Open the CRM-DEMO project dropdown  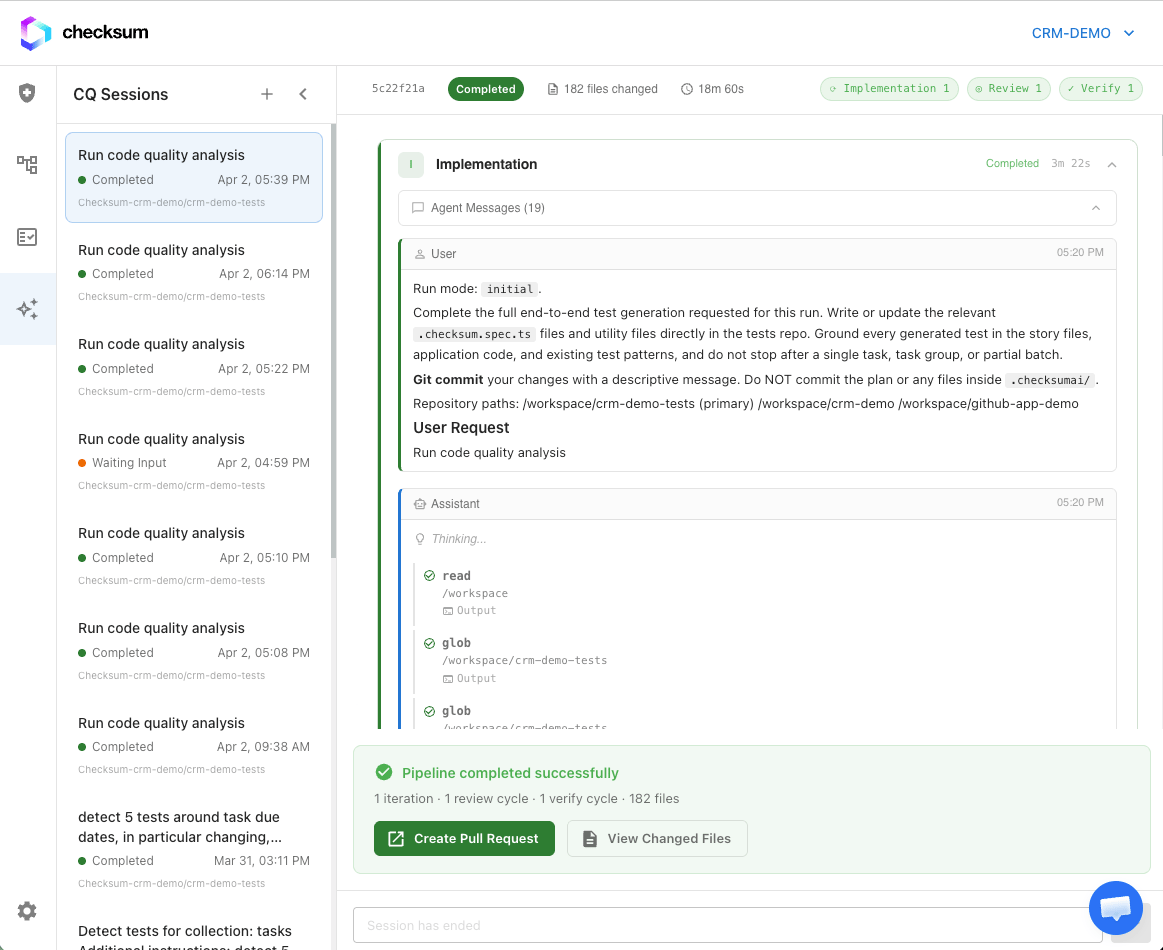click(x=1083, y=33)
